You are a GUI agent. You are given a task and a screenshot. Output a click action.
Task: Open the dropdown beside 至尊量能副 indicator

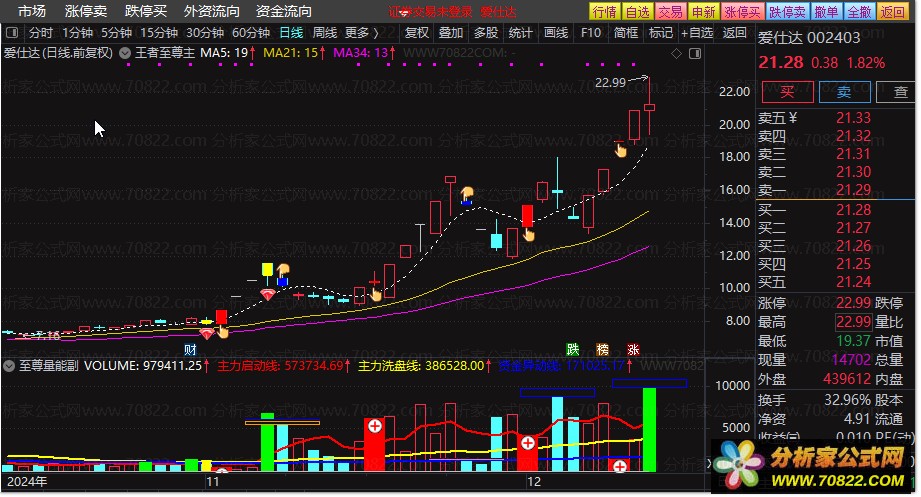(9, 366)
